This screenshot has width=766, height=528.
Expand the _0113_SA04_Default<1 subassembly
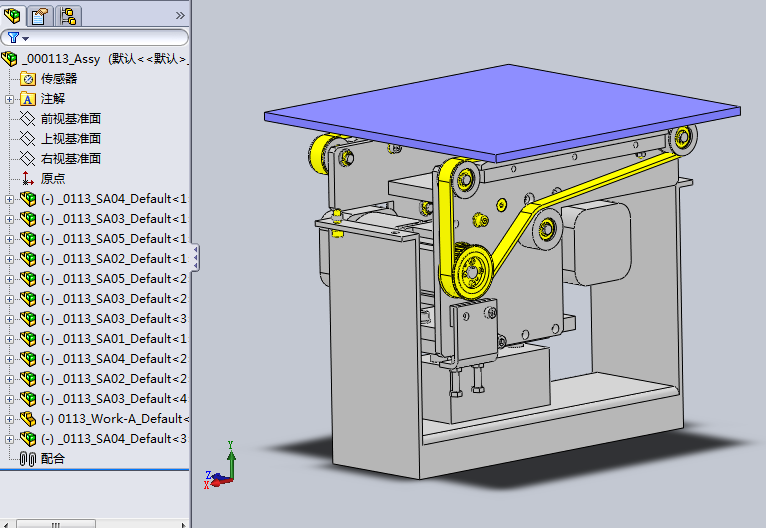tap(10, 199)
